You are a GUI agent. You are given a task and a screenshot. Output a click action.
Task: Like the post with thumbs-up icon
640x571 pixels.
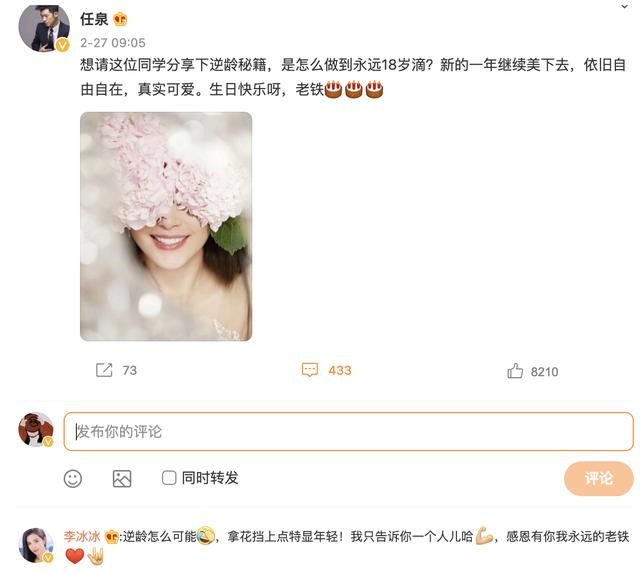click(515, 371)
